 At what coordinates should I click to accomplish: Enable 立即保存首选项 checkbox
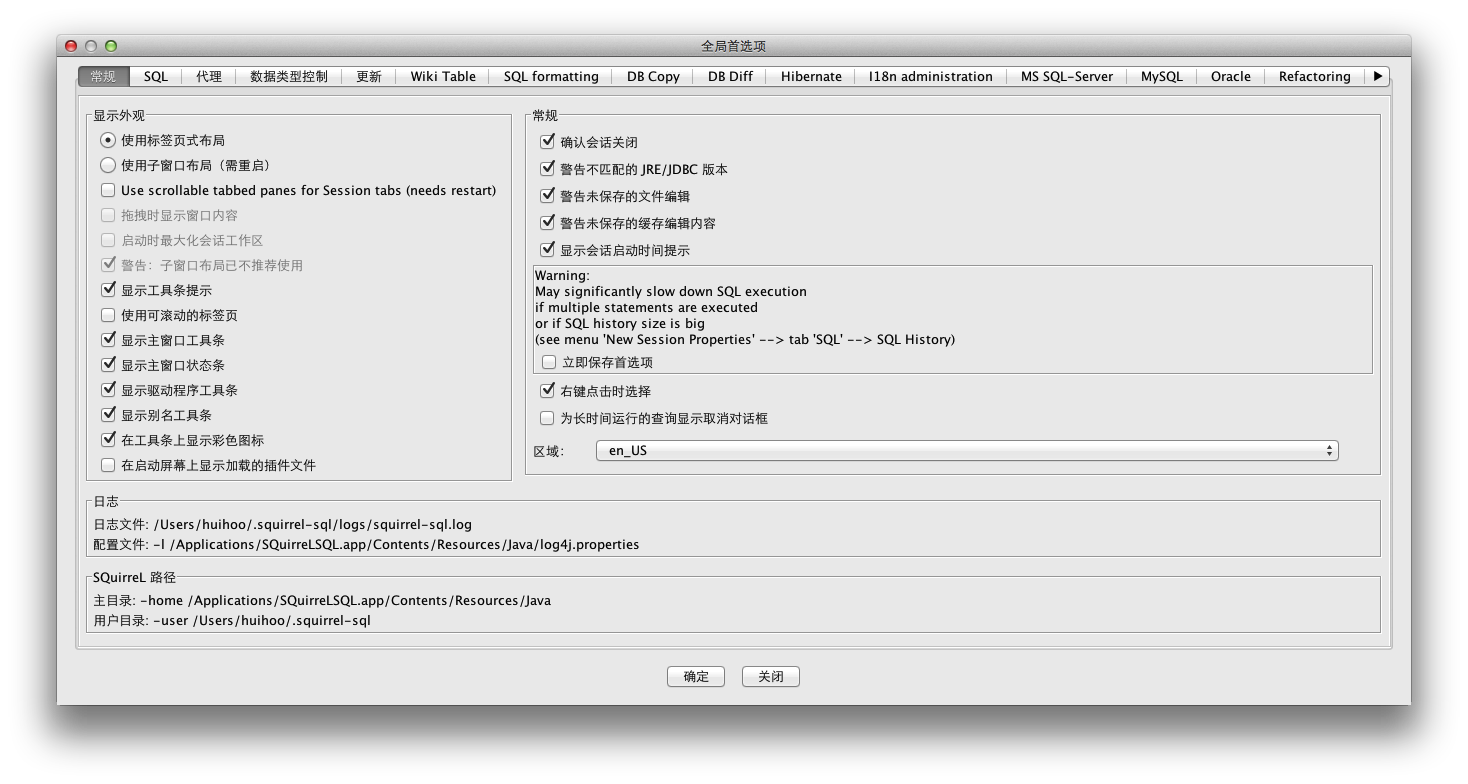pyautogui.click(x=548, y=363)
